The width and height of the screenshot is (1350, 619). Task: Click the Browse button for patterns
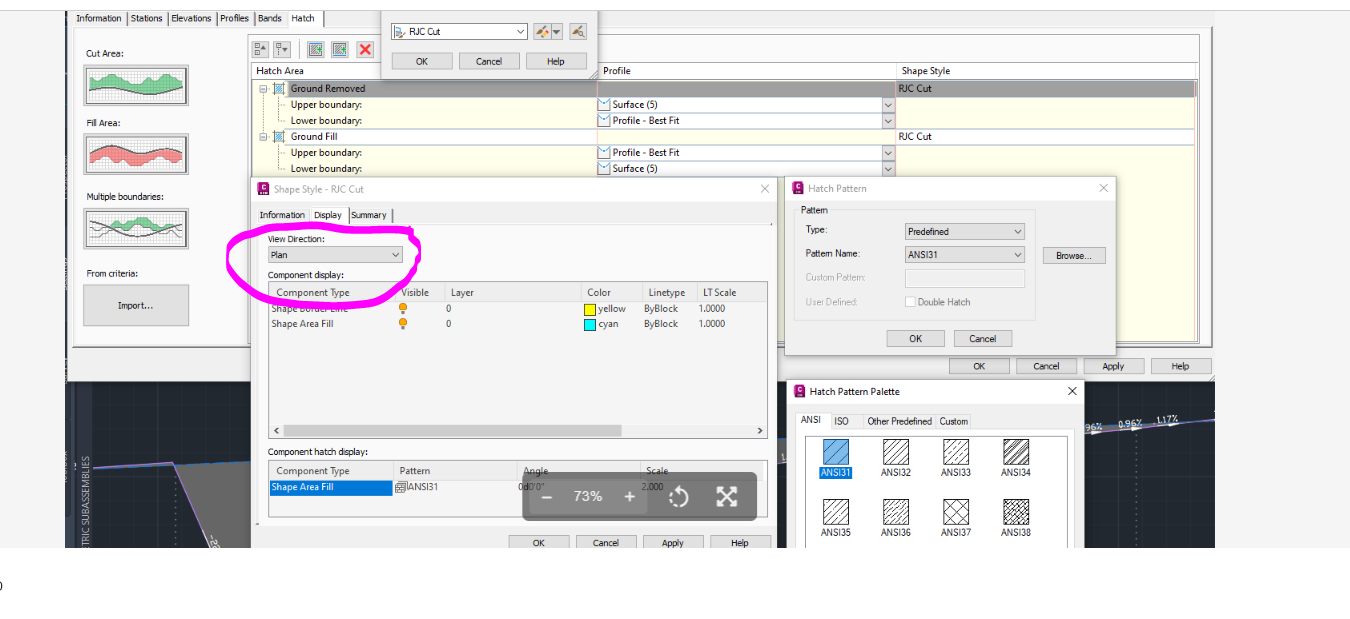(1074, 255)
